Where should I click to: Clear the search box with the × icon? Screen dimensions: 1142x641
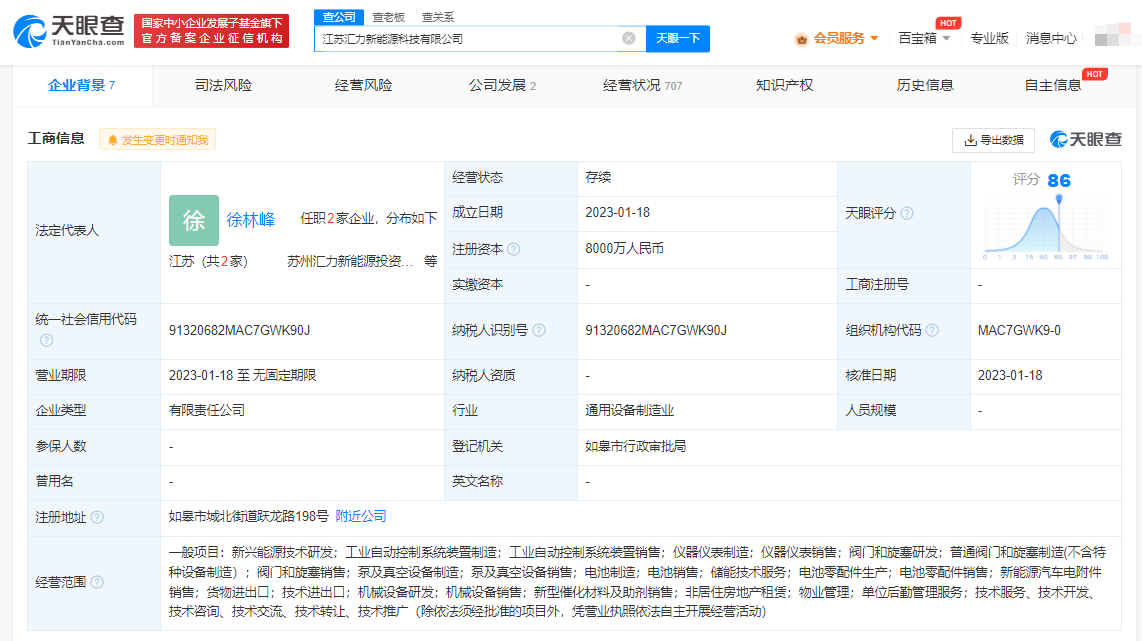(628, 38)
